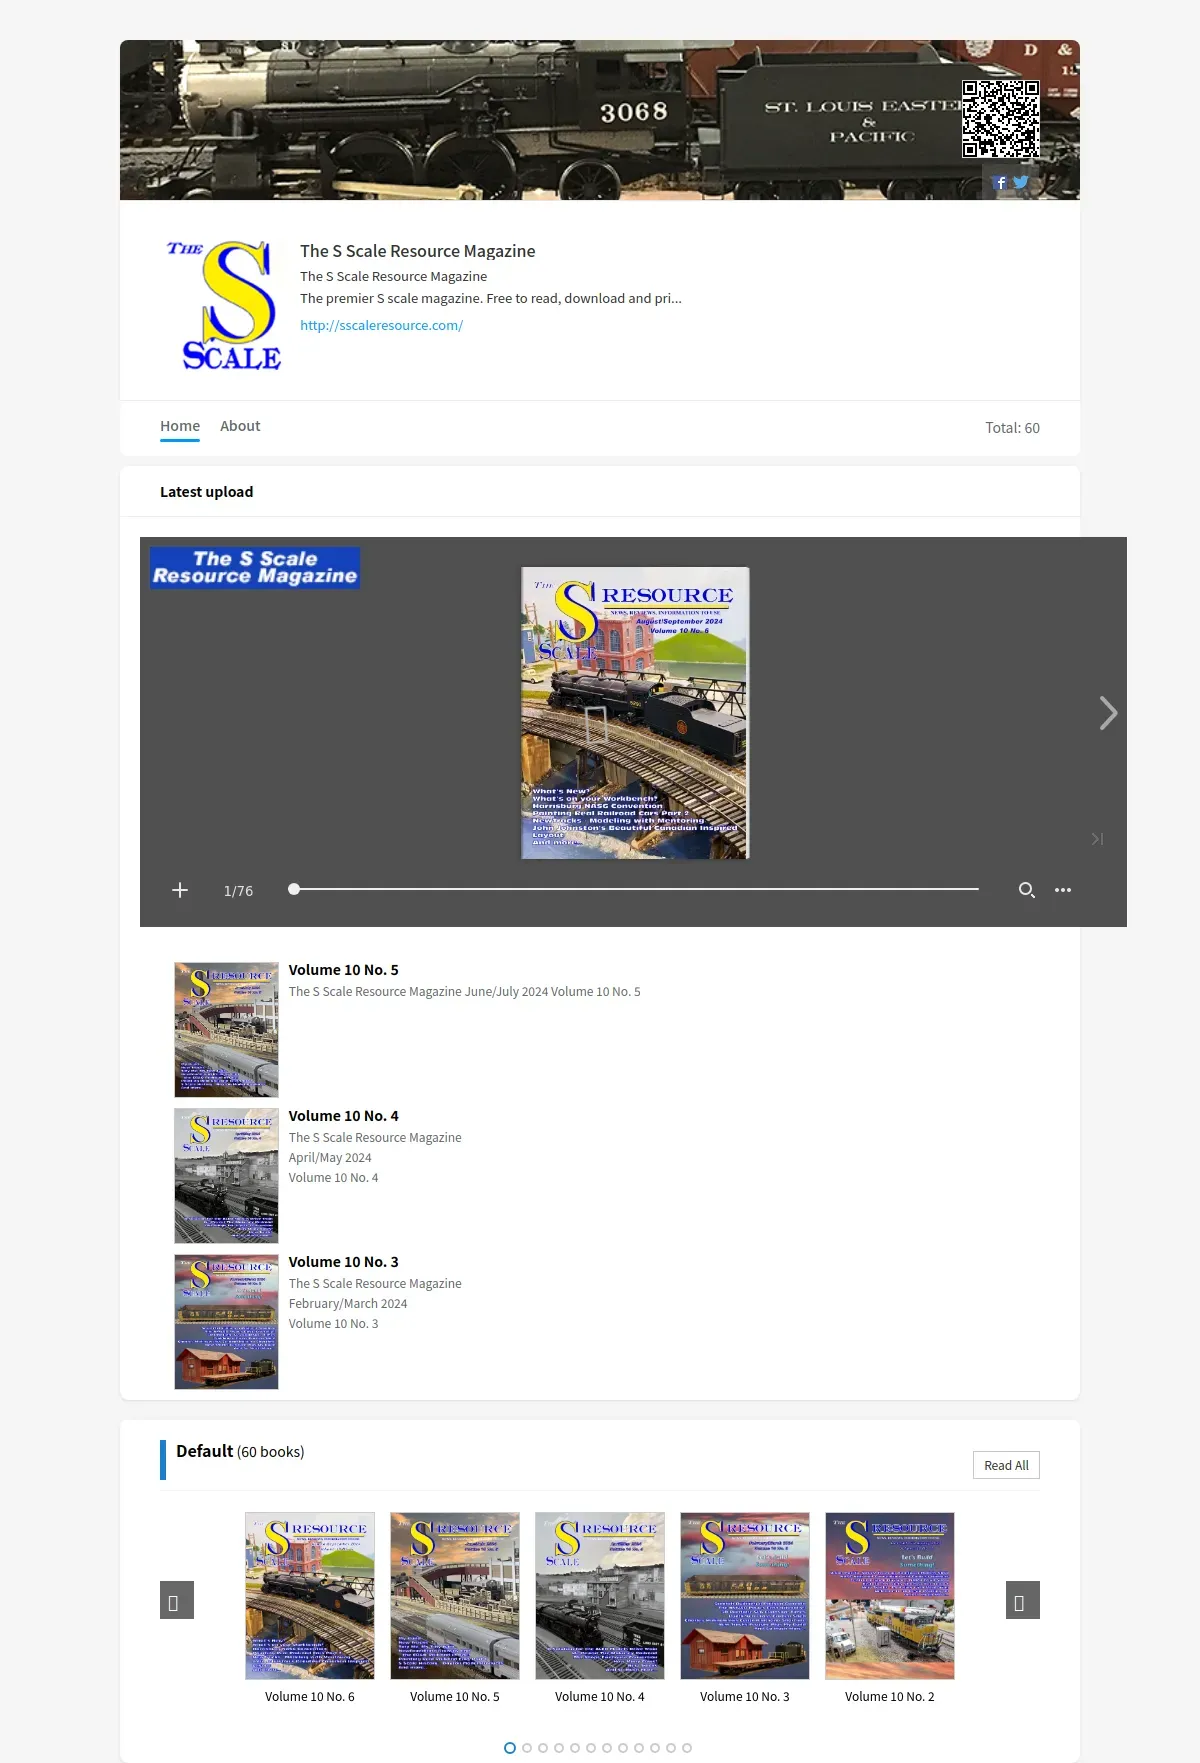The width and height of the screenshot is (1200, 1763).
Task: Open Volume 10 No. 4 list thumbnail
Action: 226,1175
